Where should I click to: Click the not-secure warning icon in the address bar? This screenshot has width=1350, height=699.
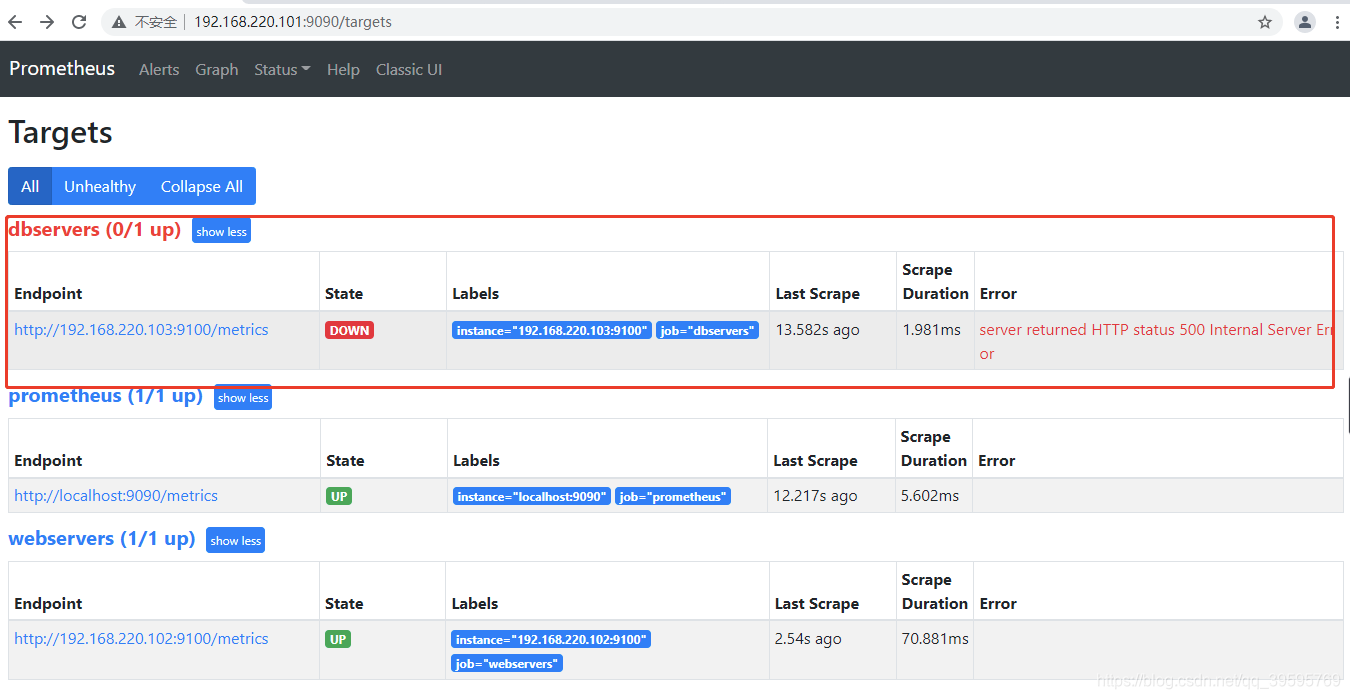pos(119,22)
